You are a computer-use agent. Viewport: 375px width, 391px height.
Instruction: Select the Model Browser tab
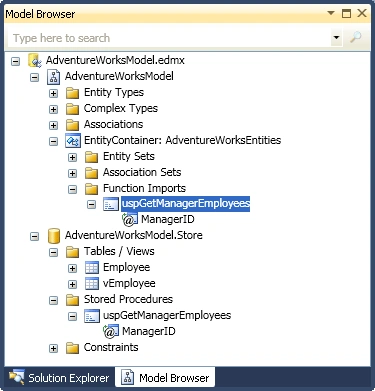(165, 378)
